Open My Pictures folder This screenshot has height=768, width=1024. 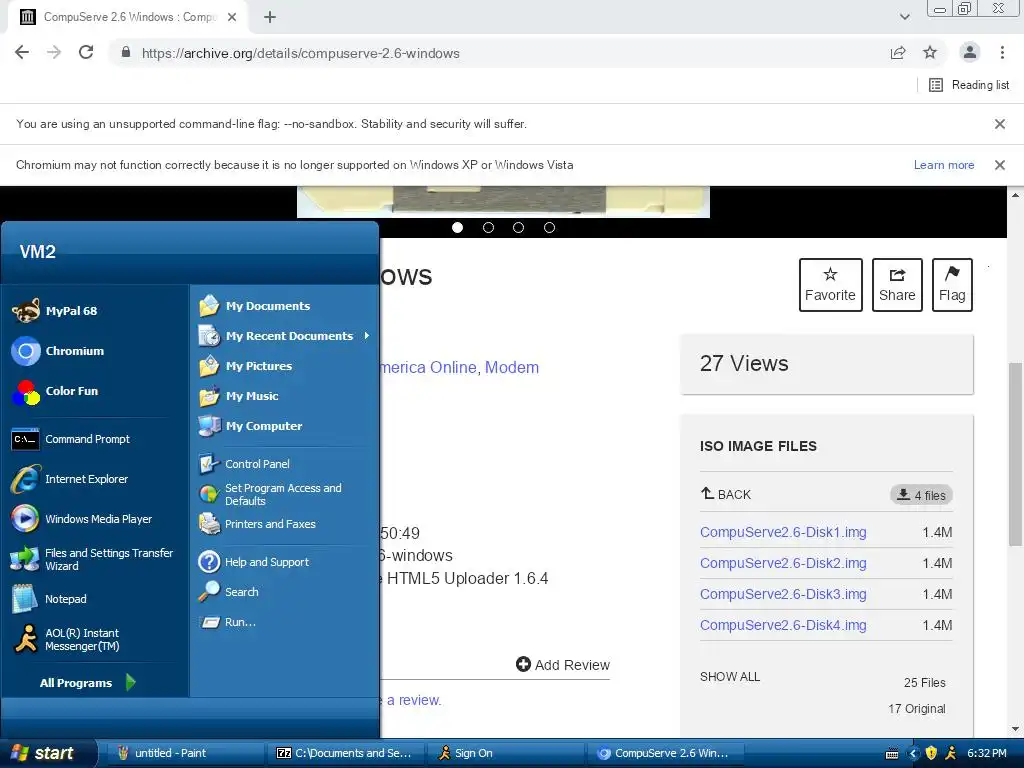pos(246,366)
